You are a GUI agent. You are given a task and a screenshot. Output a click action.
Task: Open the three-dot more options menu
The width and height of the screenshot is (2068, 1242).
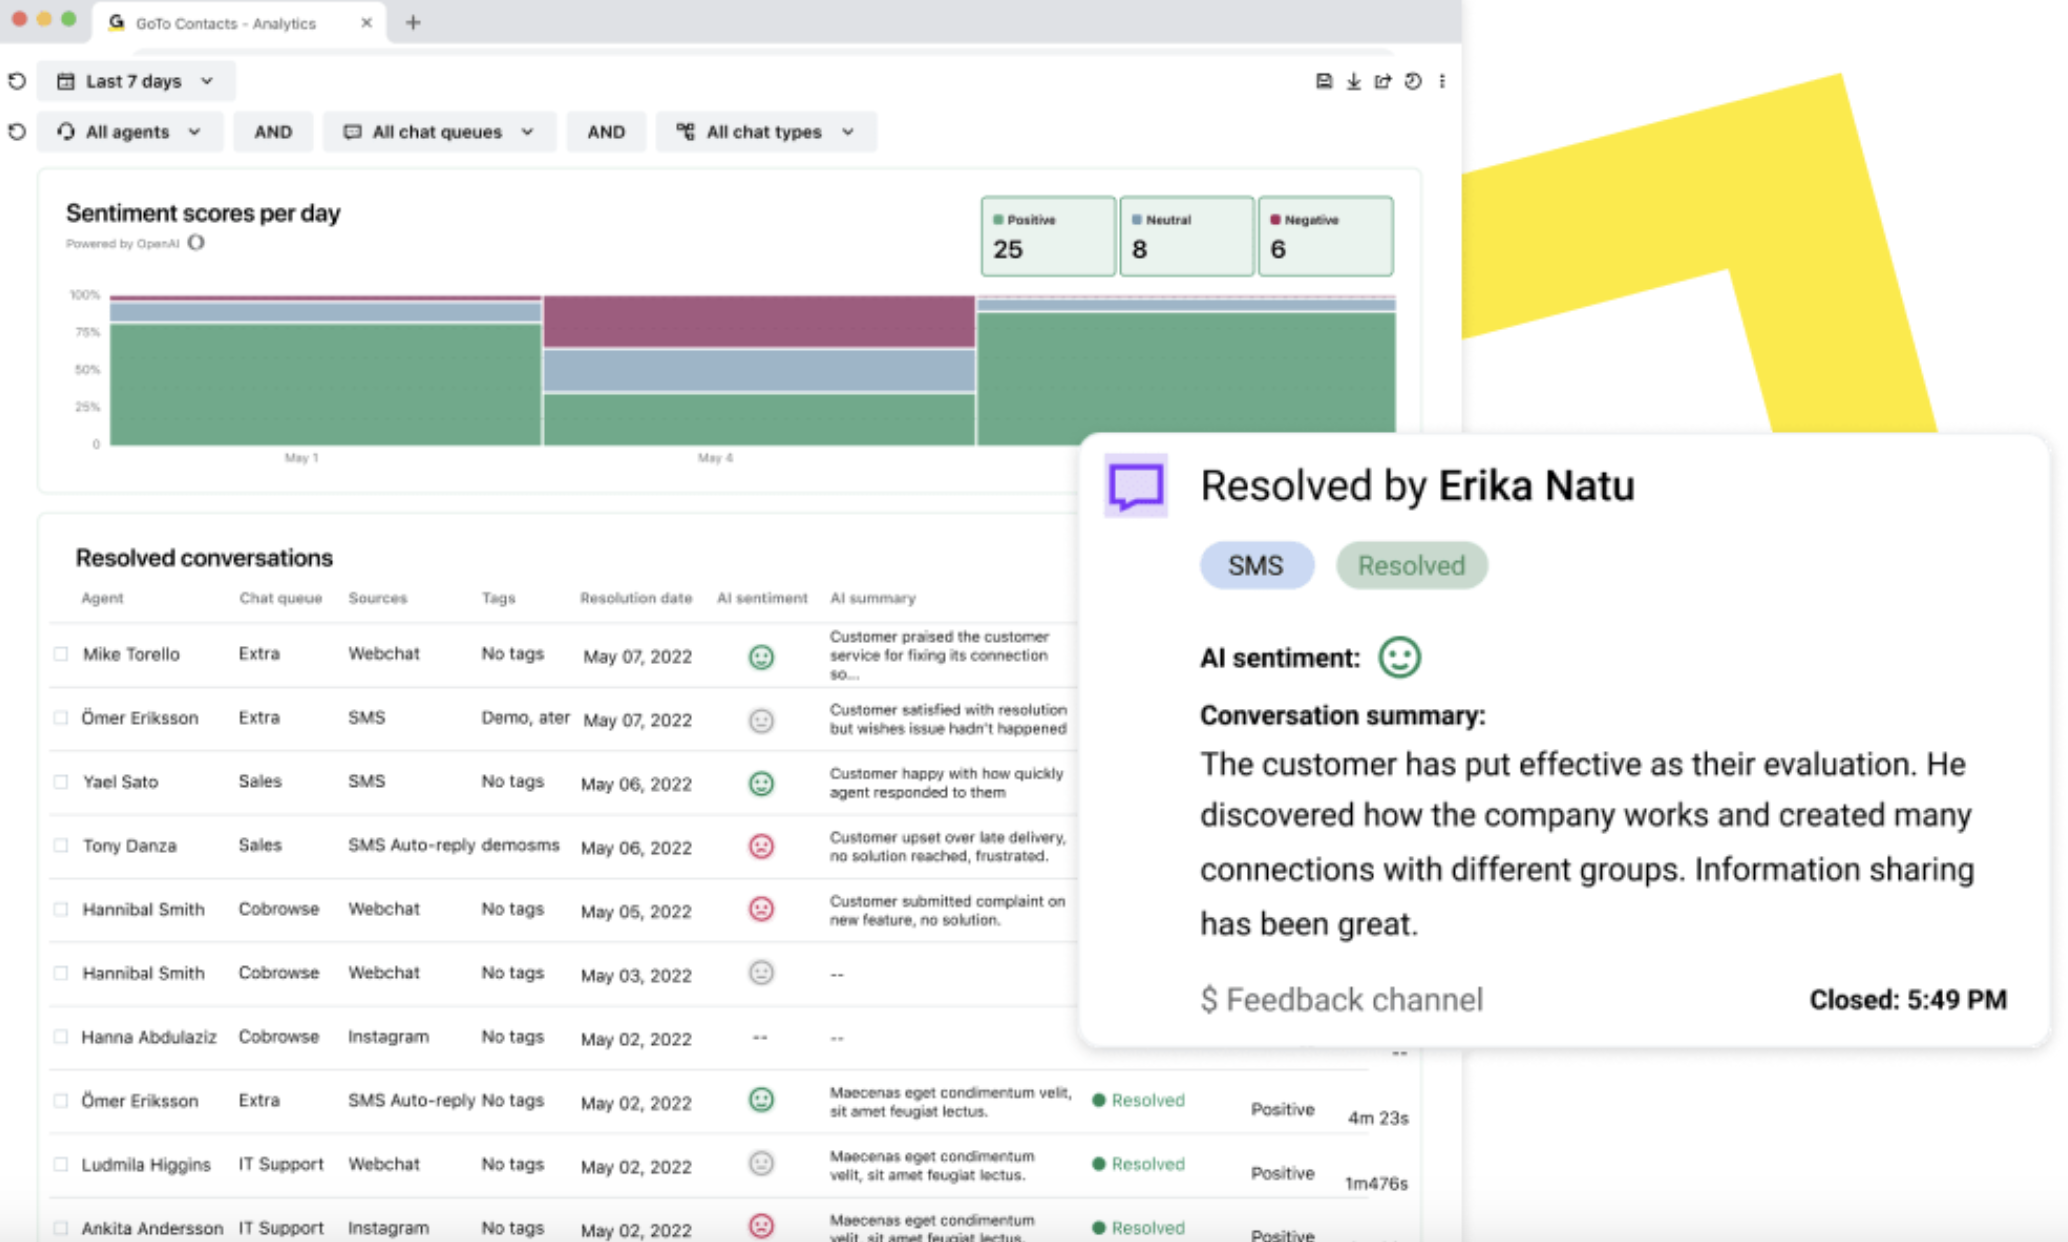(x=1442, y=81)
